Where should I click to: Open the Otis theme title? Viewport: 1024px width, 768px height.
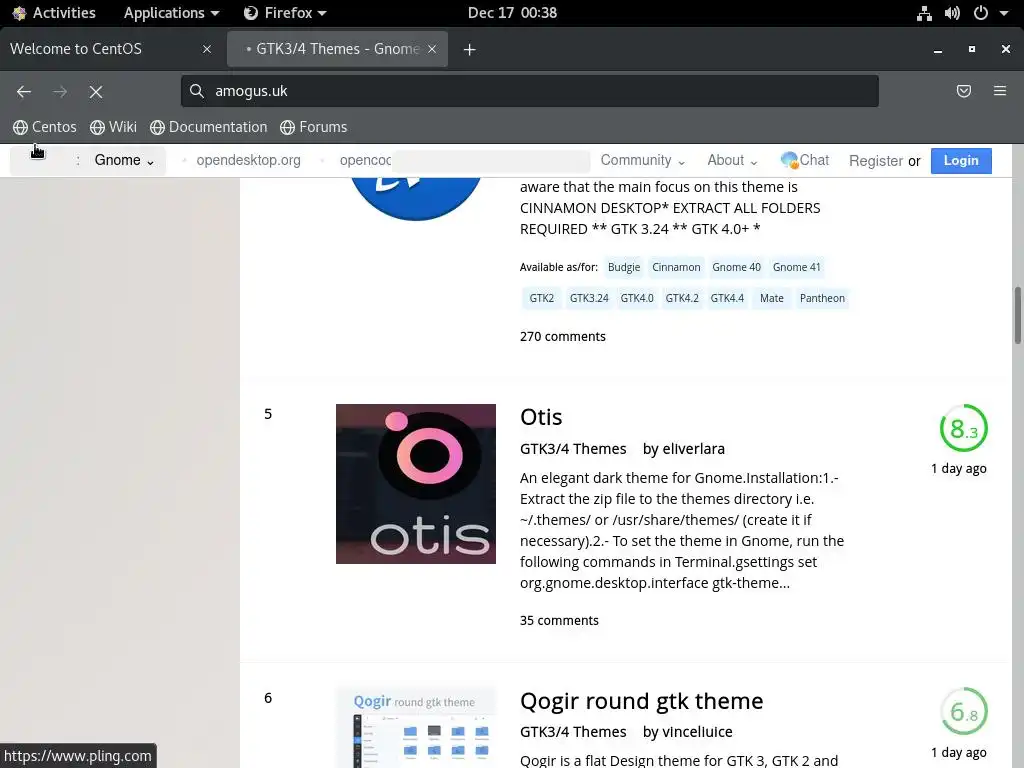[x=541, y=417]
